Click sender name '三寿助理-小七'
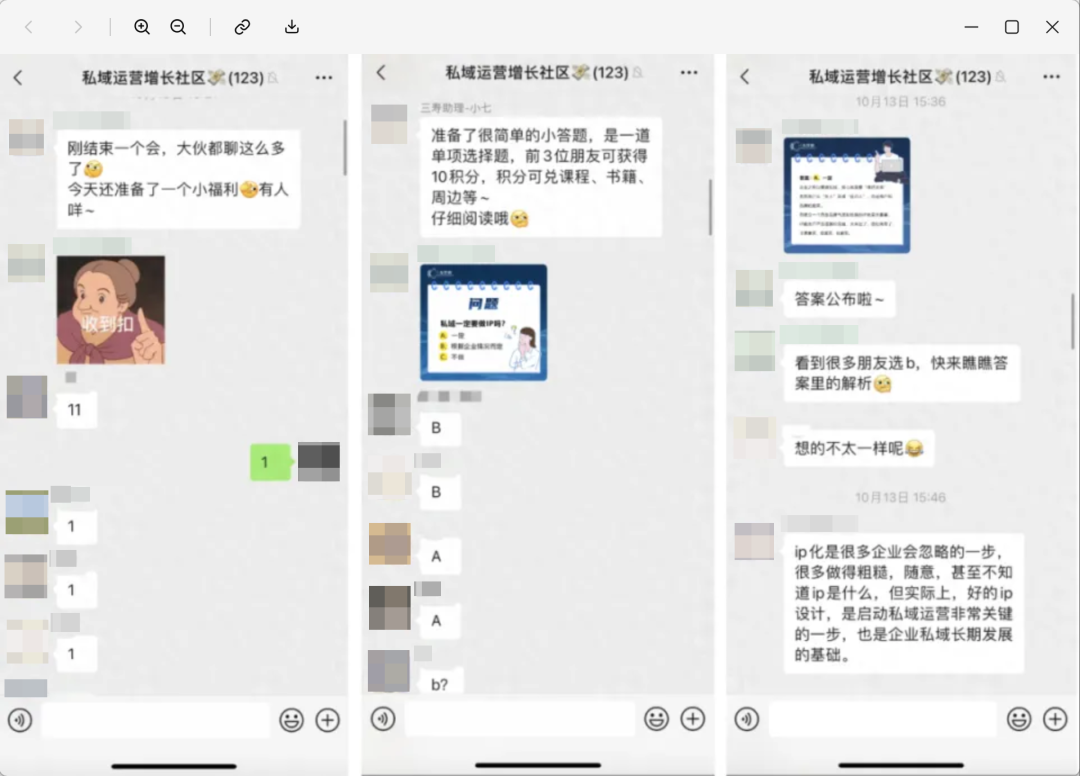The image size is (1080, 776). 456,108
